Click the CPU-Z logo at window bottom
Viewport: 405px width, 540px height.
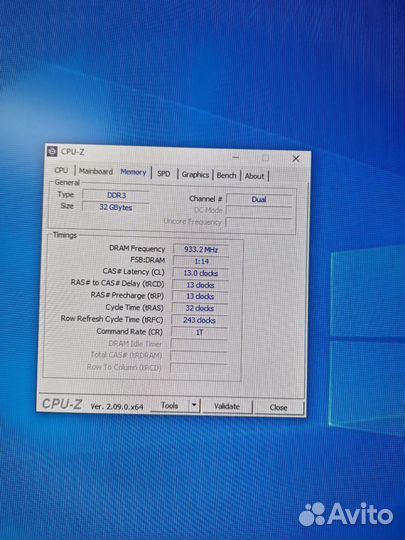[62, 404]
